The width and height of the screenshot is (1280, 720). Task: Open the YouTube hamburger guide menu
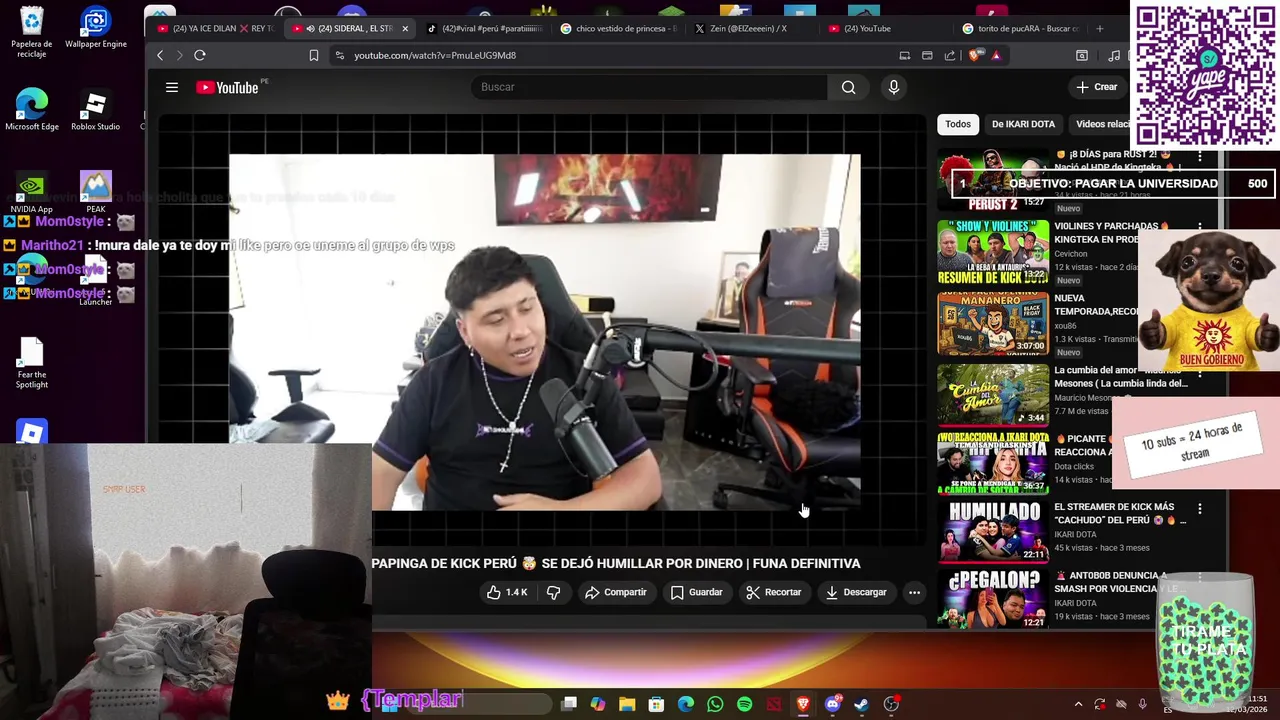(172, 88)
